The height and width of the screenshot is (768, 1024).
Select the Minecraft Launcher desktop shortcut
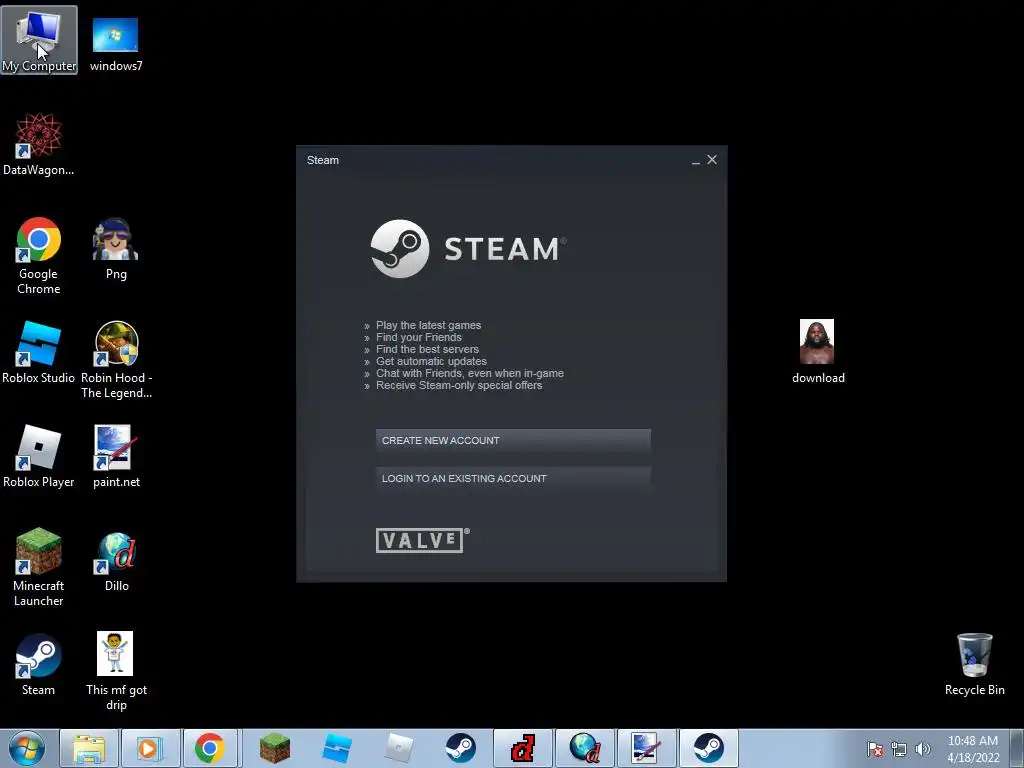(39, 568)
